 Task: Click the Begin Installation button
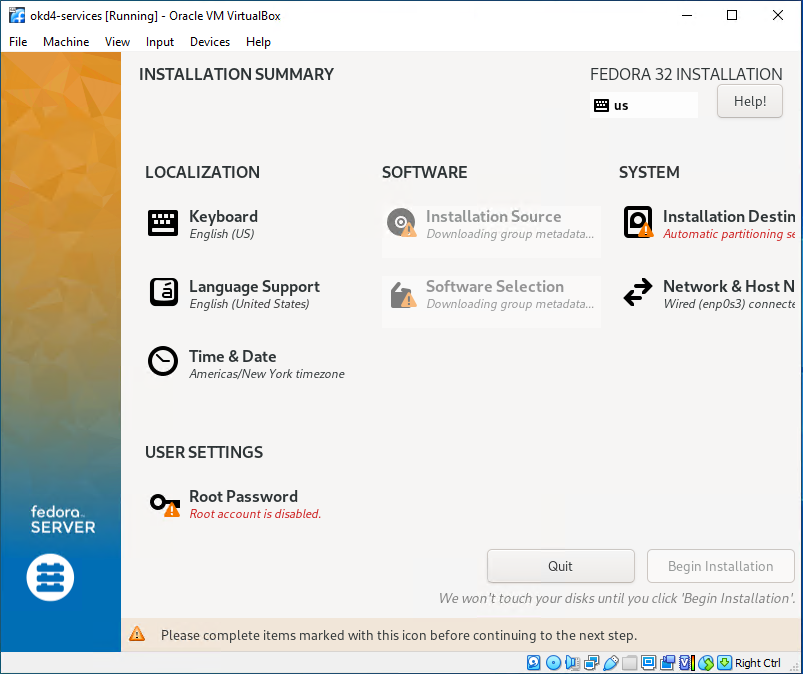(x=720, y=566)
